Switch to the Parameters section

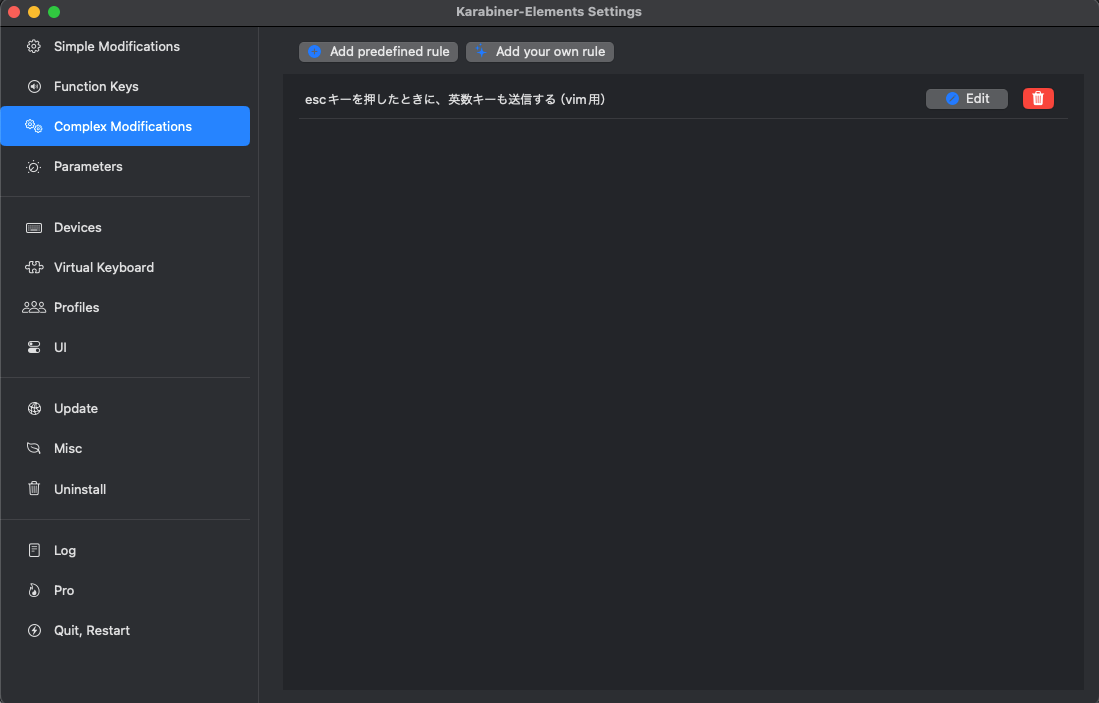[x=88, y=166]
